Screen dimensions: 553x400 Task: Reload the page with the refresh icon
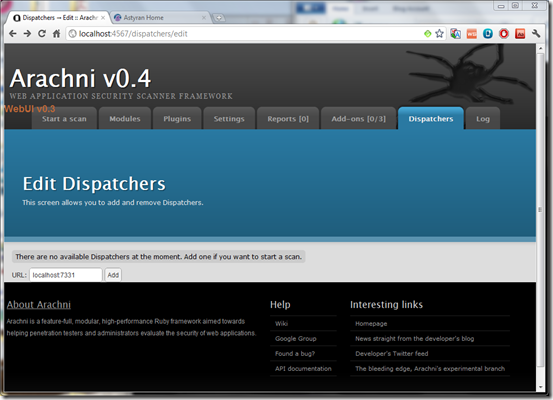click(x=42, y=34)
